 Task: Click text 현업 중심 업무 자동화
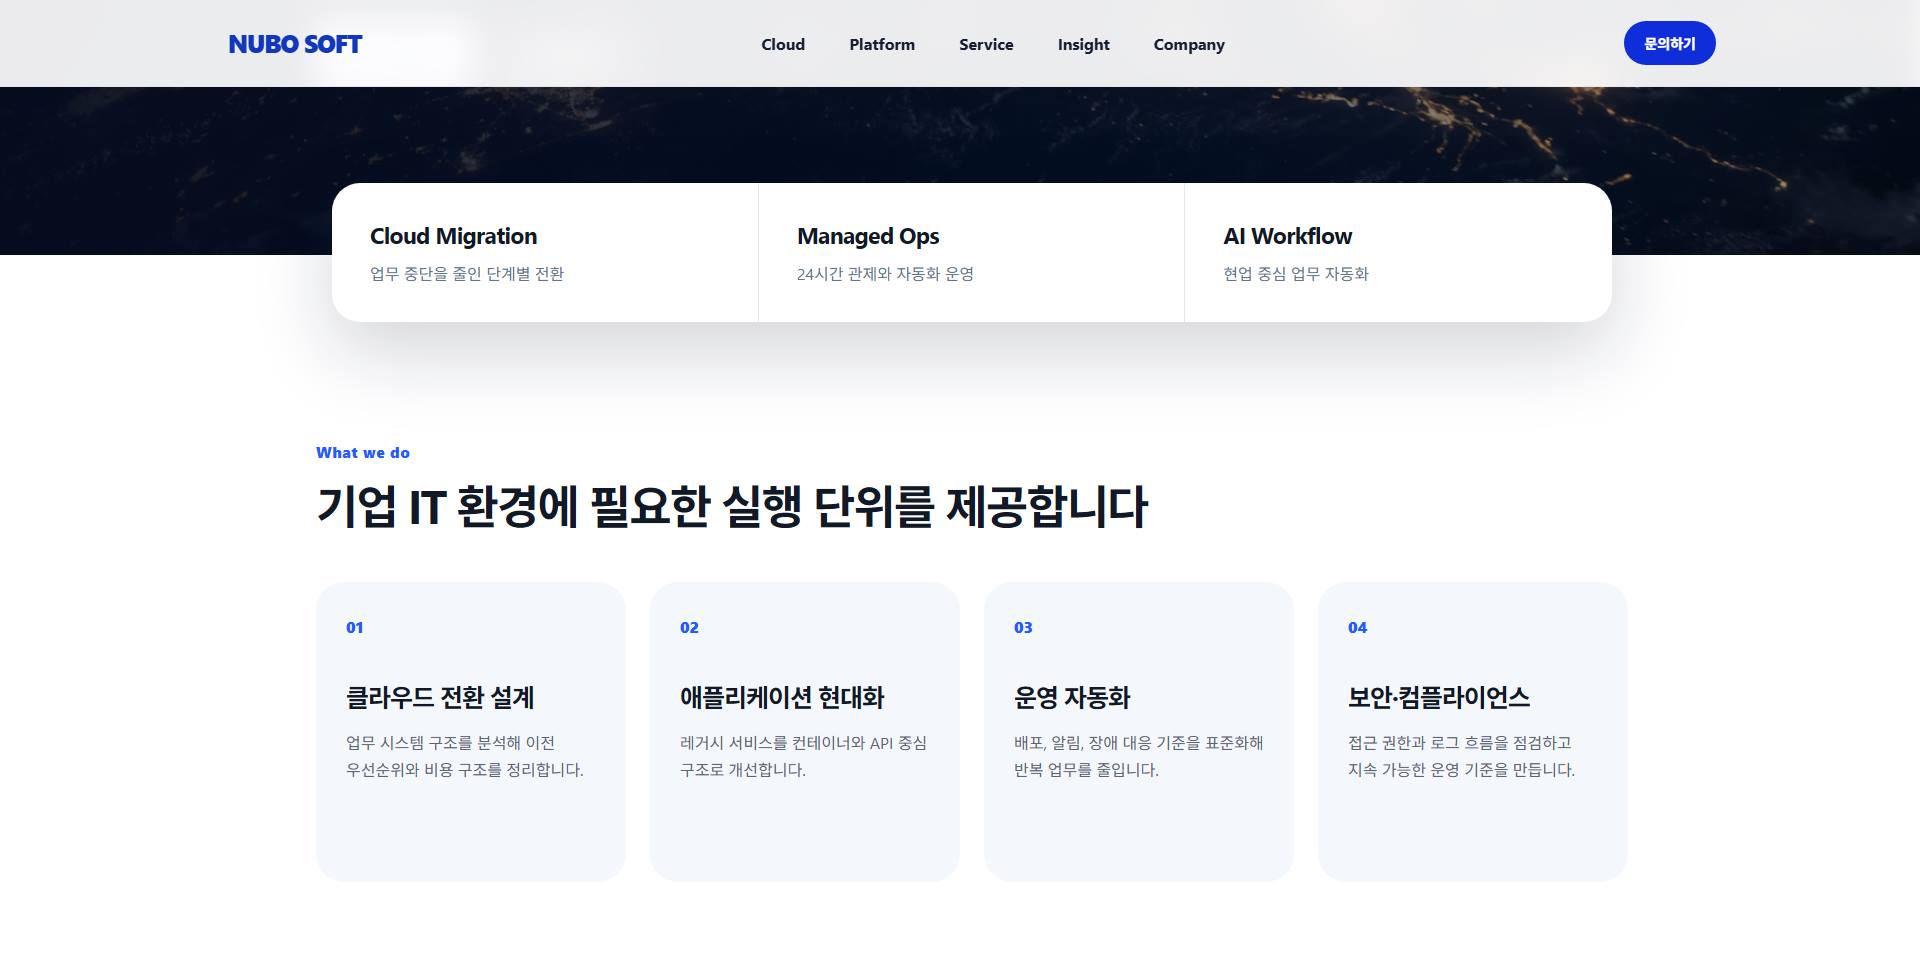(x=1296, y=273)
